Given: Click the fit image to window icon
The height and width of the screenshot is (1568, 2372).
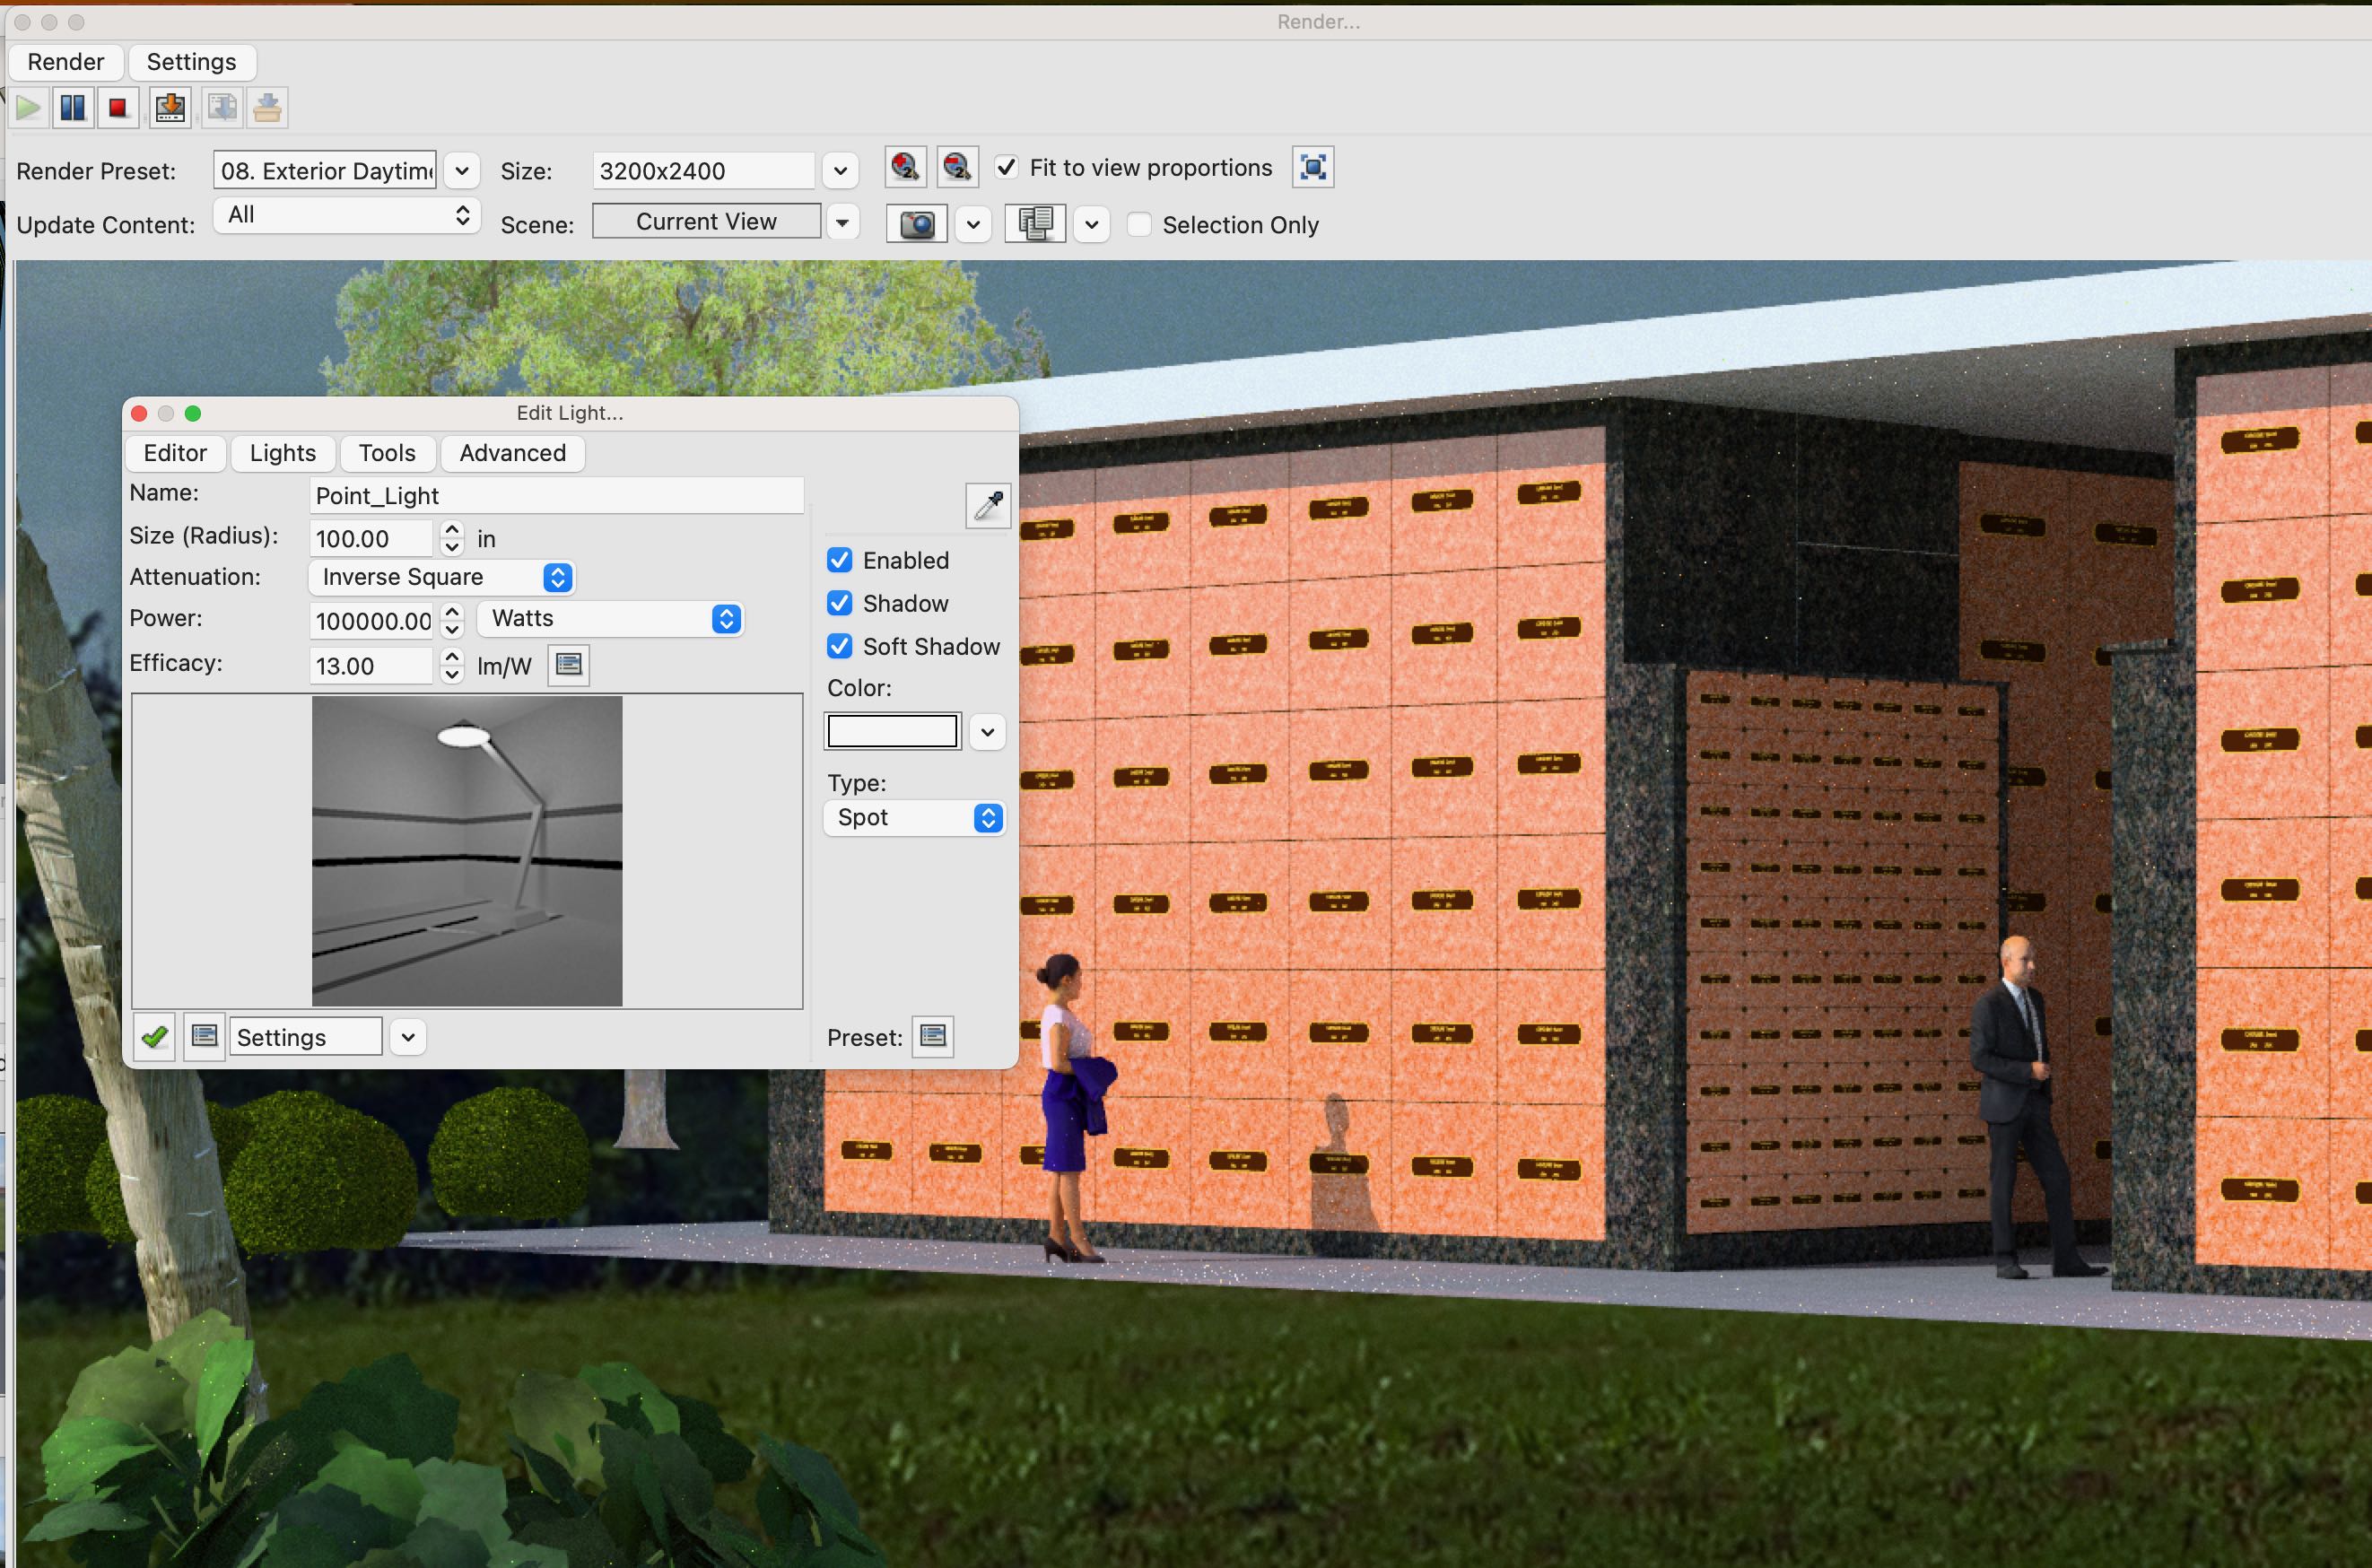Looking at the screenshot, I should click(x=1313, y=167).
